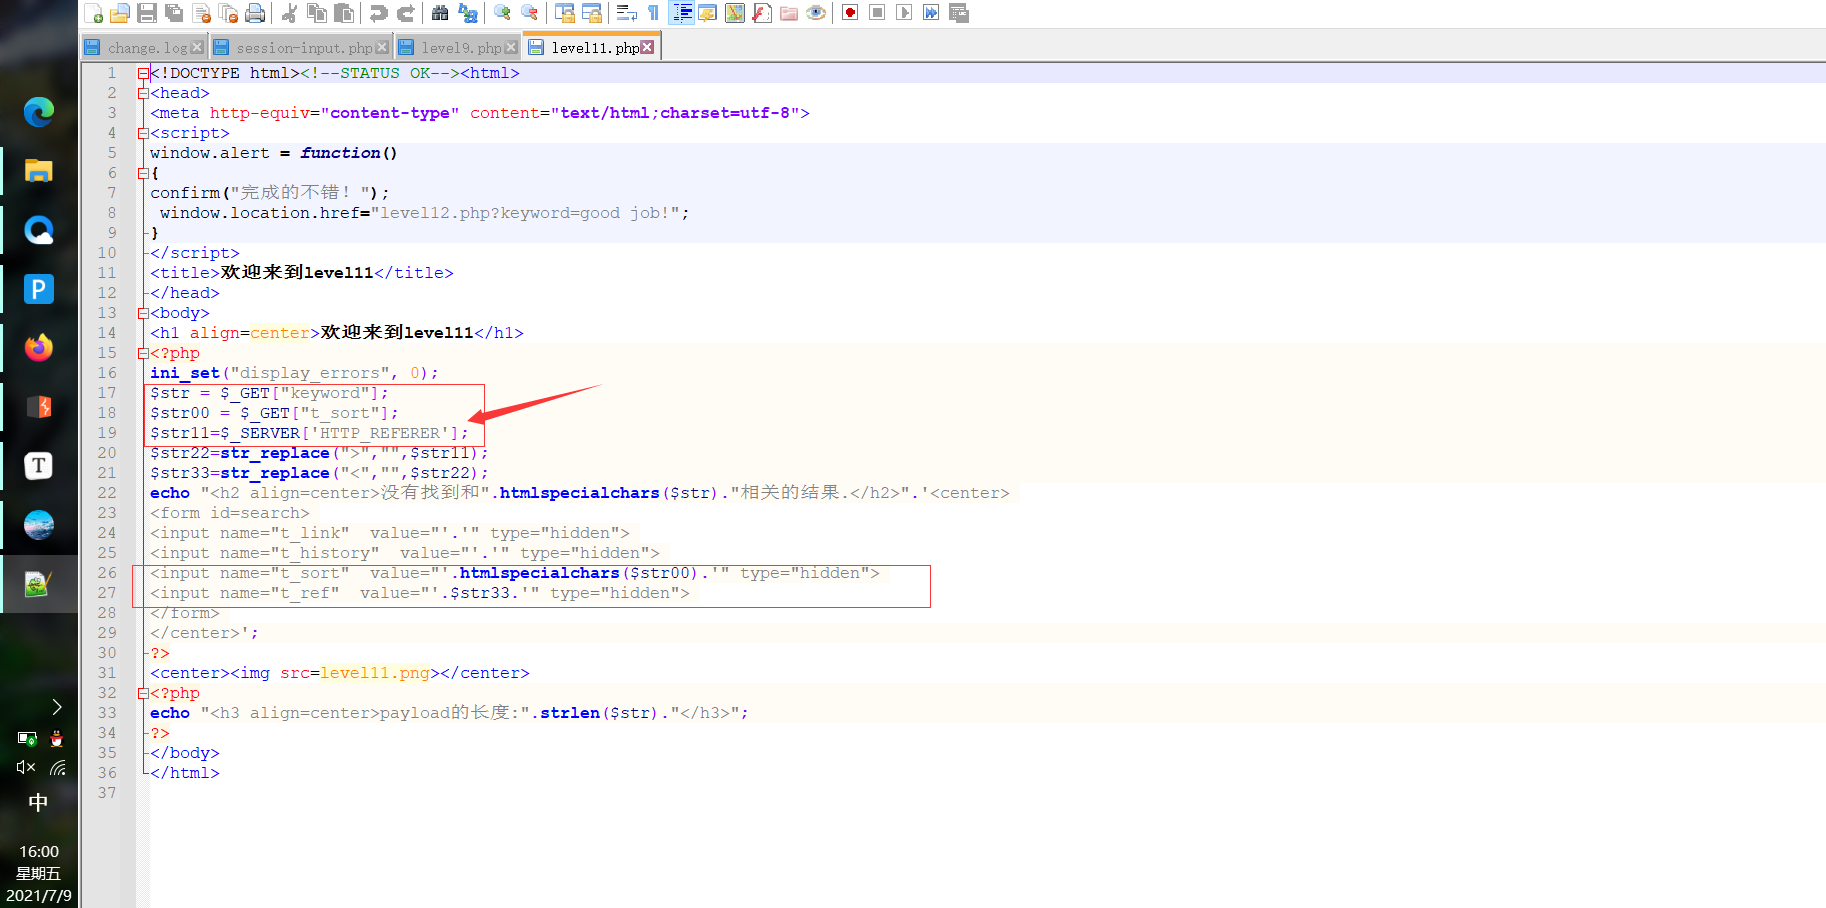
Task: Open Microsoft Edge from taskbar
Action: pos(39,112)
